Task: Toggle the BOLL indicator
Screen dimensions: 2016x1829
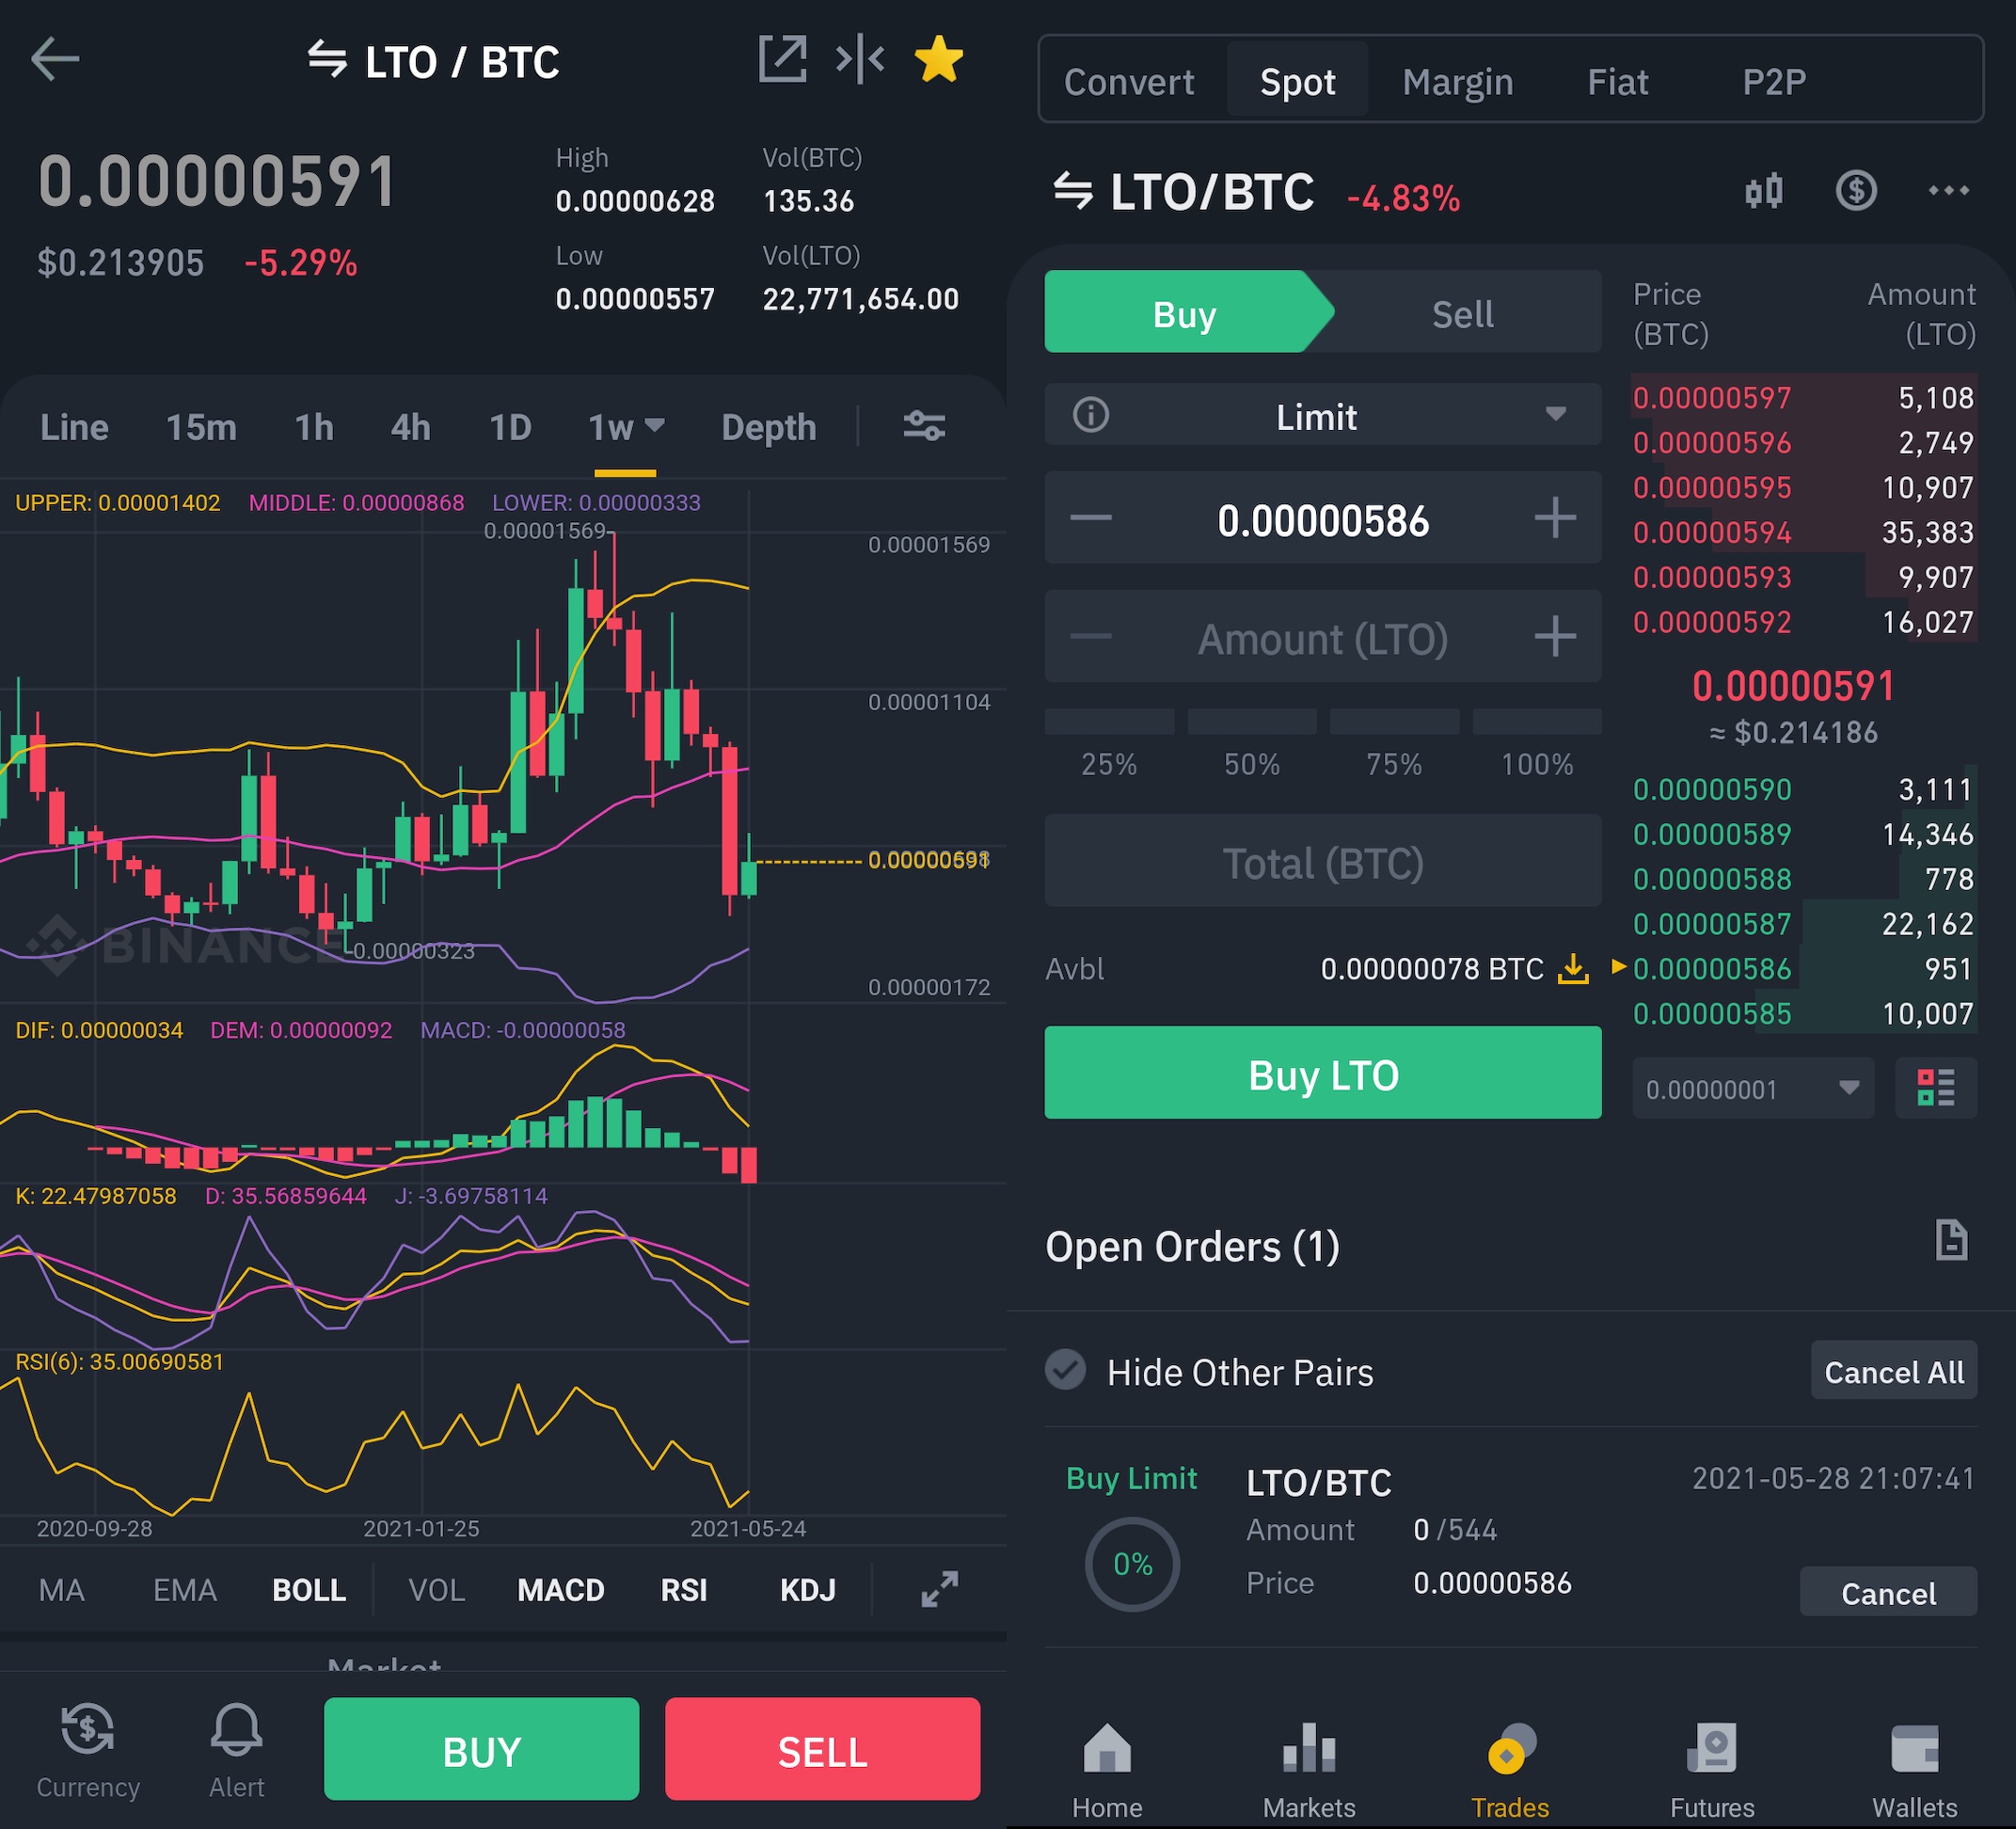Action: 309,1589
